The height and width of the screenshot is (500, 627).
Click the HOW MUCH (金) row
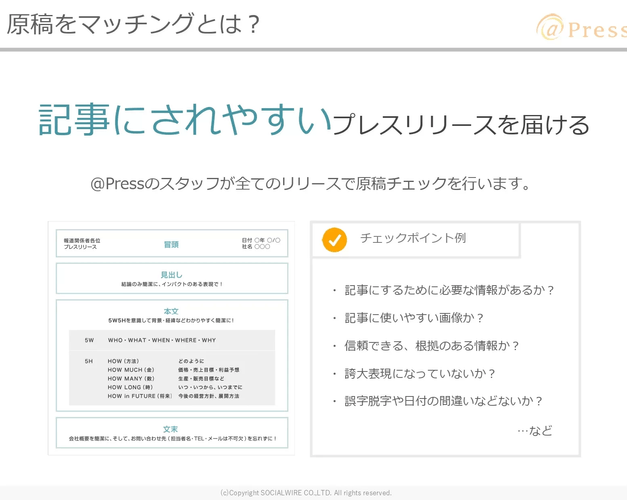(173, 370)
